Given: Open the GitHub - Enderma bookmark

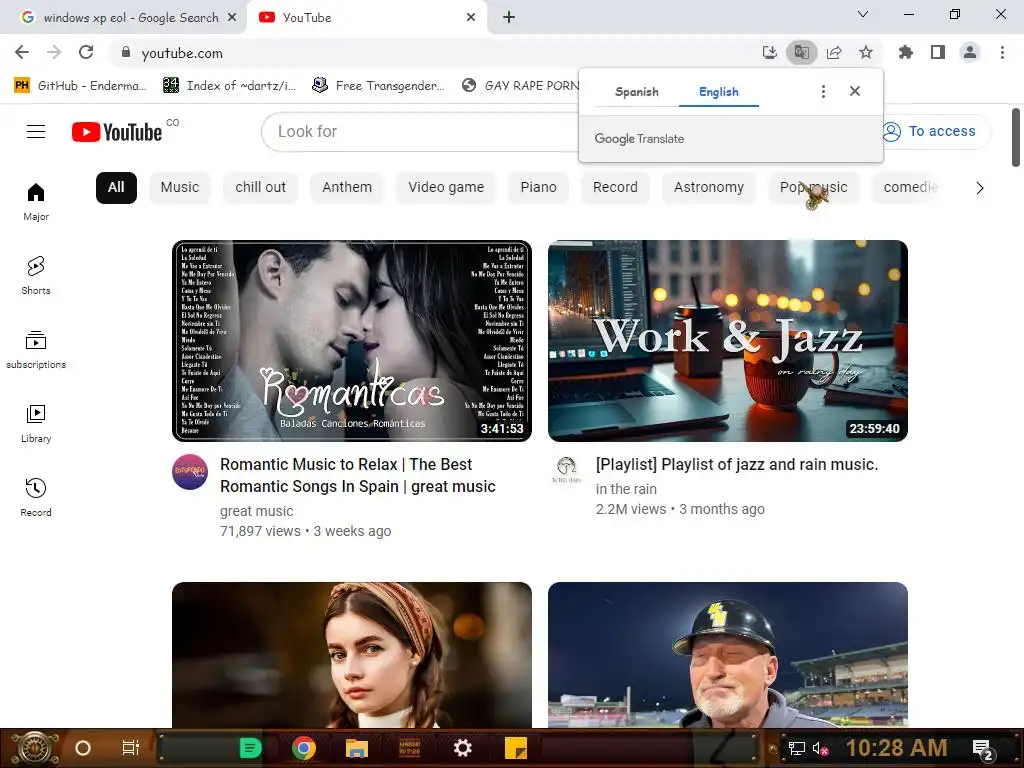Looking at the screenshot, I should point(80,86).
